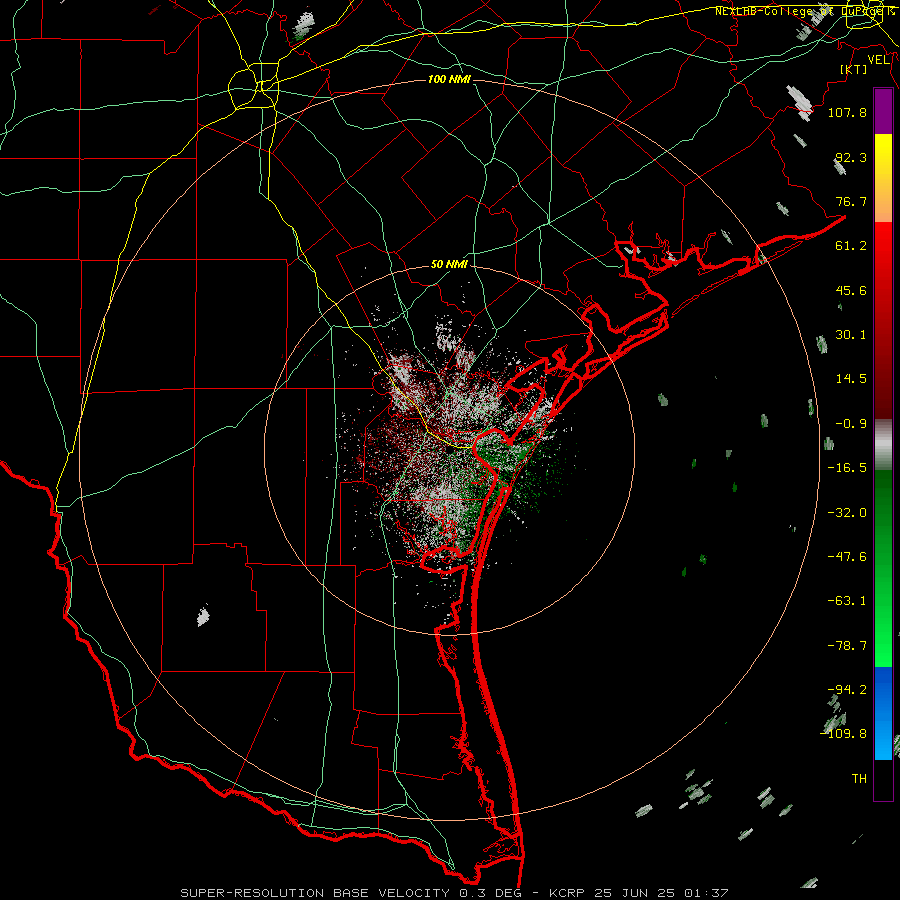Click the '50 NMI' range ring label
900x900 pixels.
point(449,265)
